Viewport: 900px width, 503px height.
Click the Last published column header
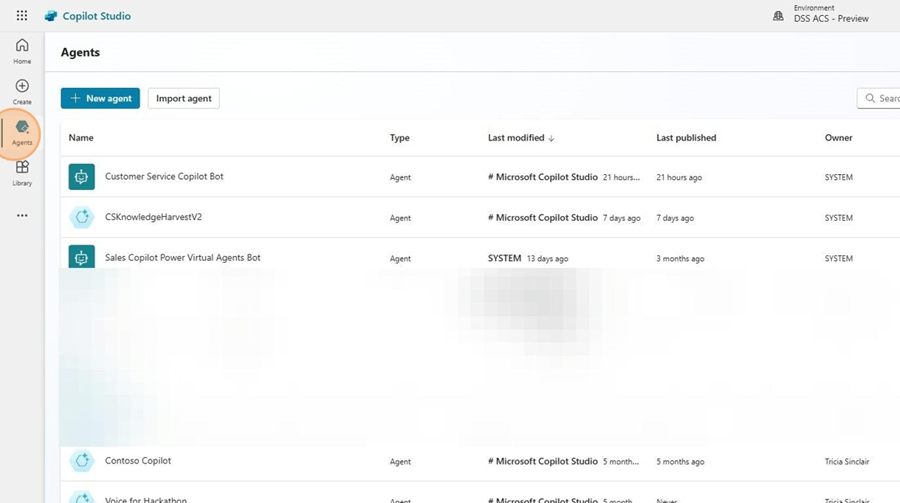[686, 138]
